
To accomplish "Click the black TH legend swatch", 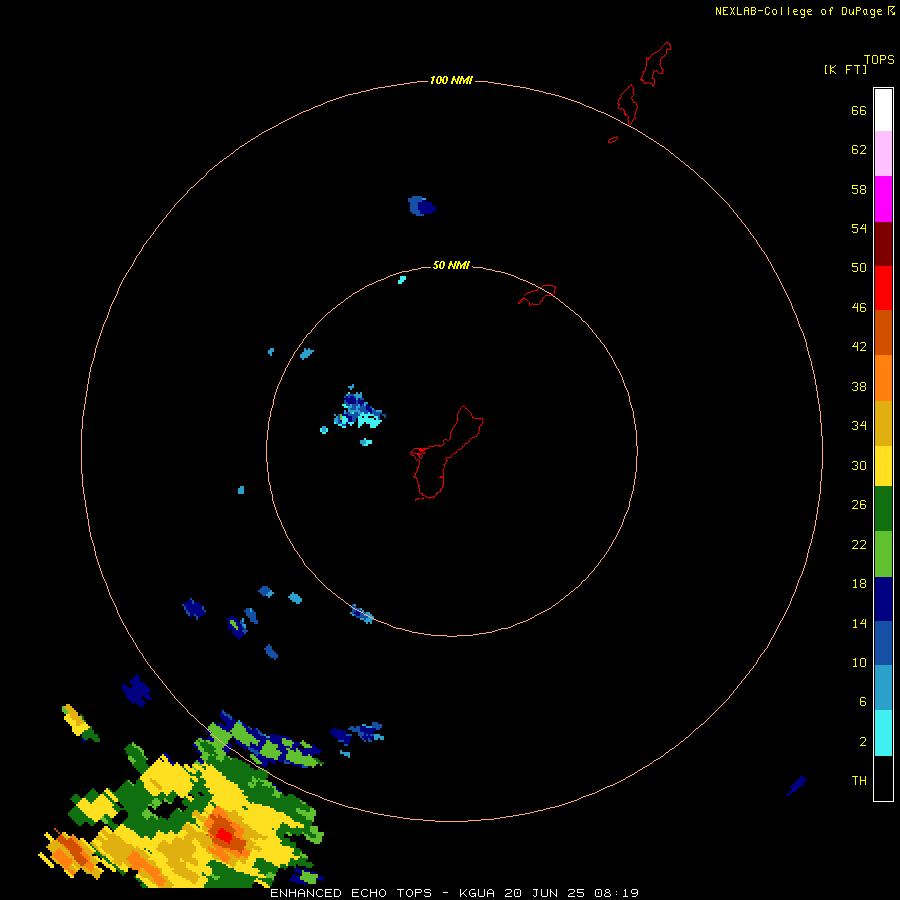I will [883, 778].
